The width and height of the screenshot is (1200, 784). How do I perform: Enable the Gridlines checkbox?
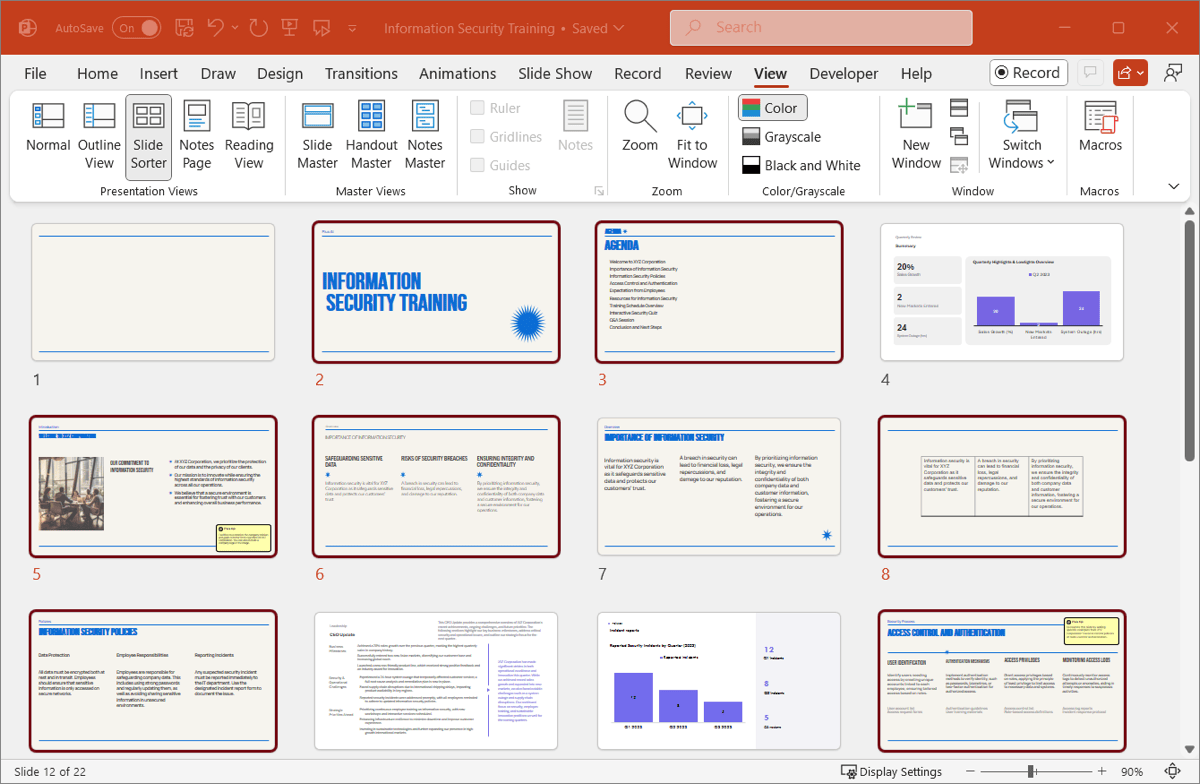coord(478,137)
